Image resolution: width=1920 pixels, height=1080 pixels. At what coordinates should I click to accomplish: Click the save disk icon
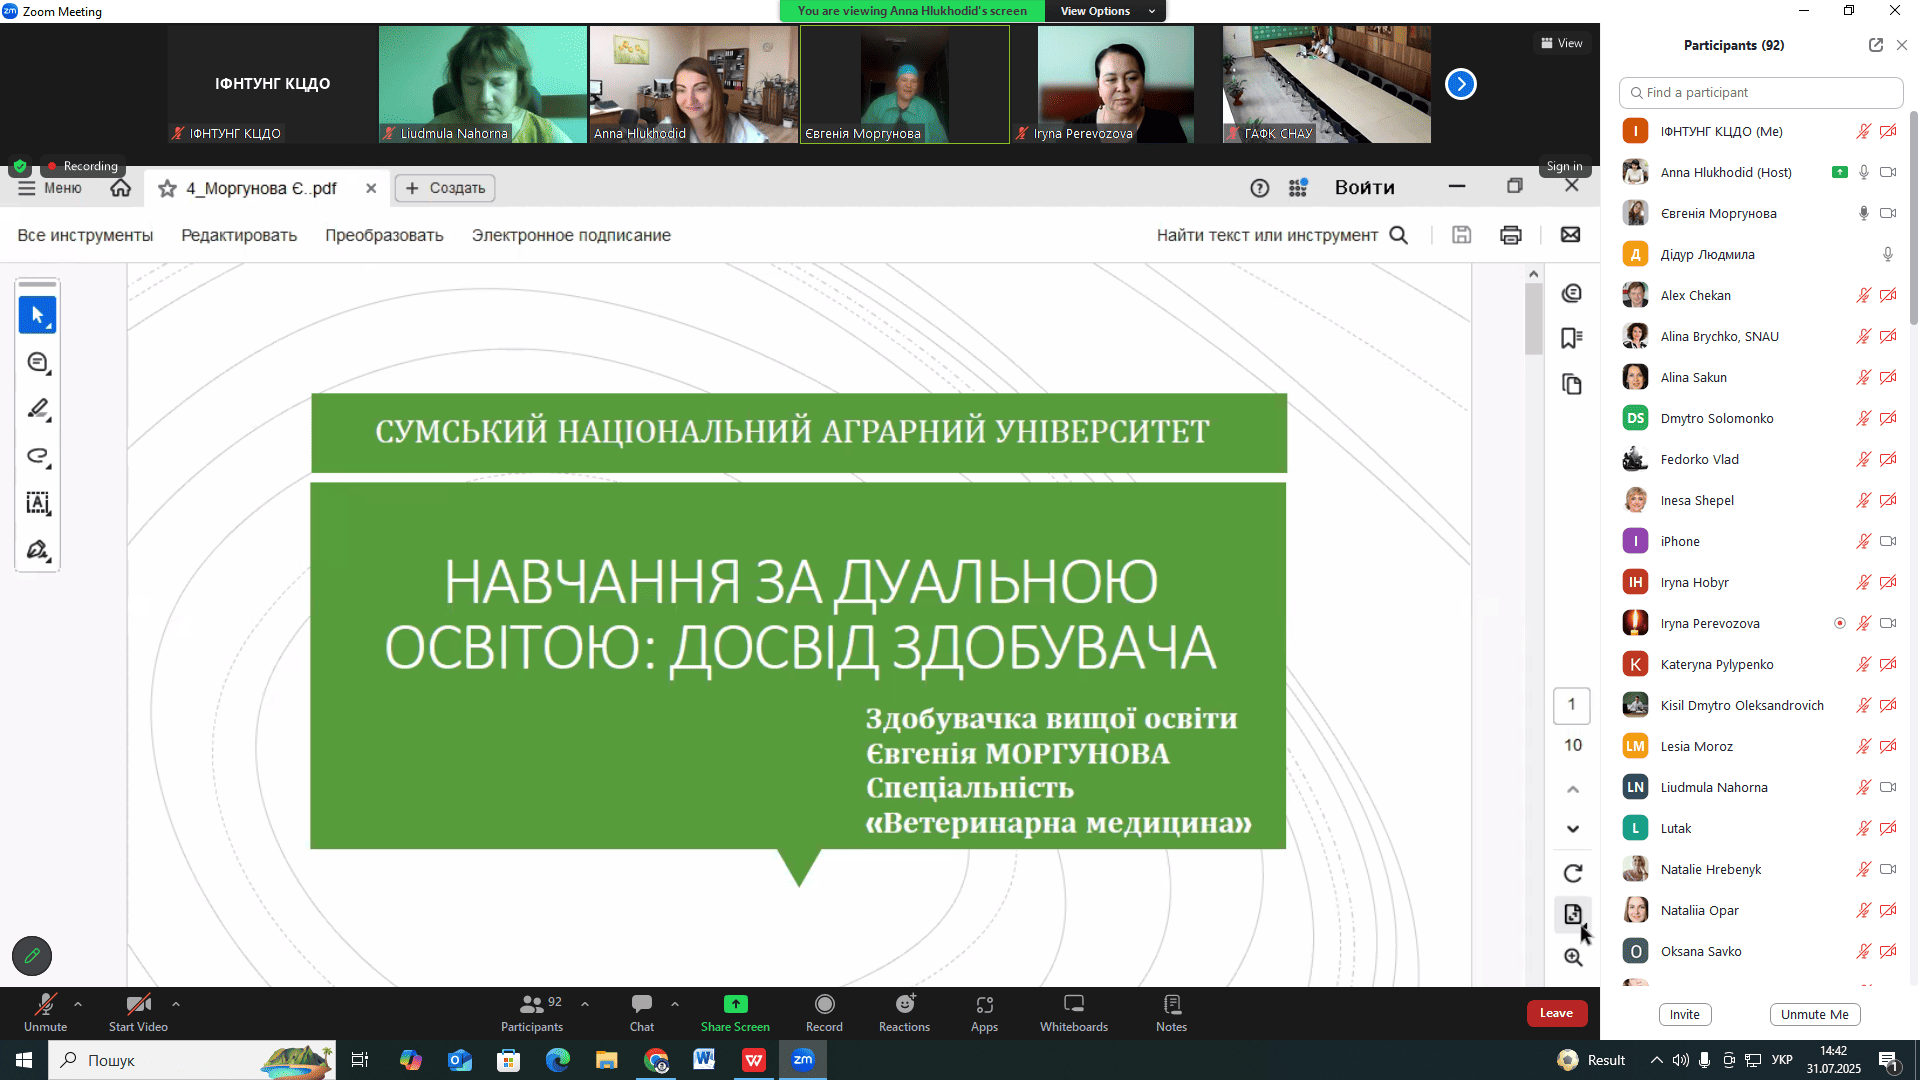click(1462, 235)
